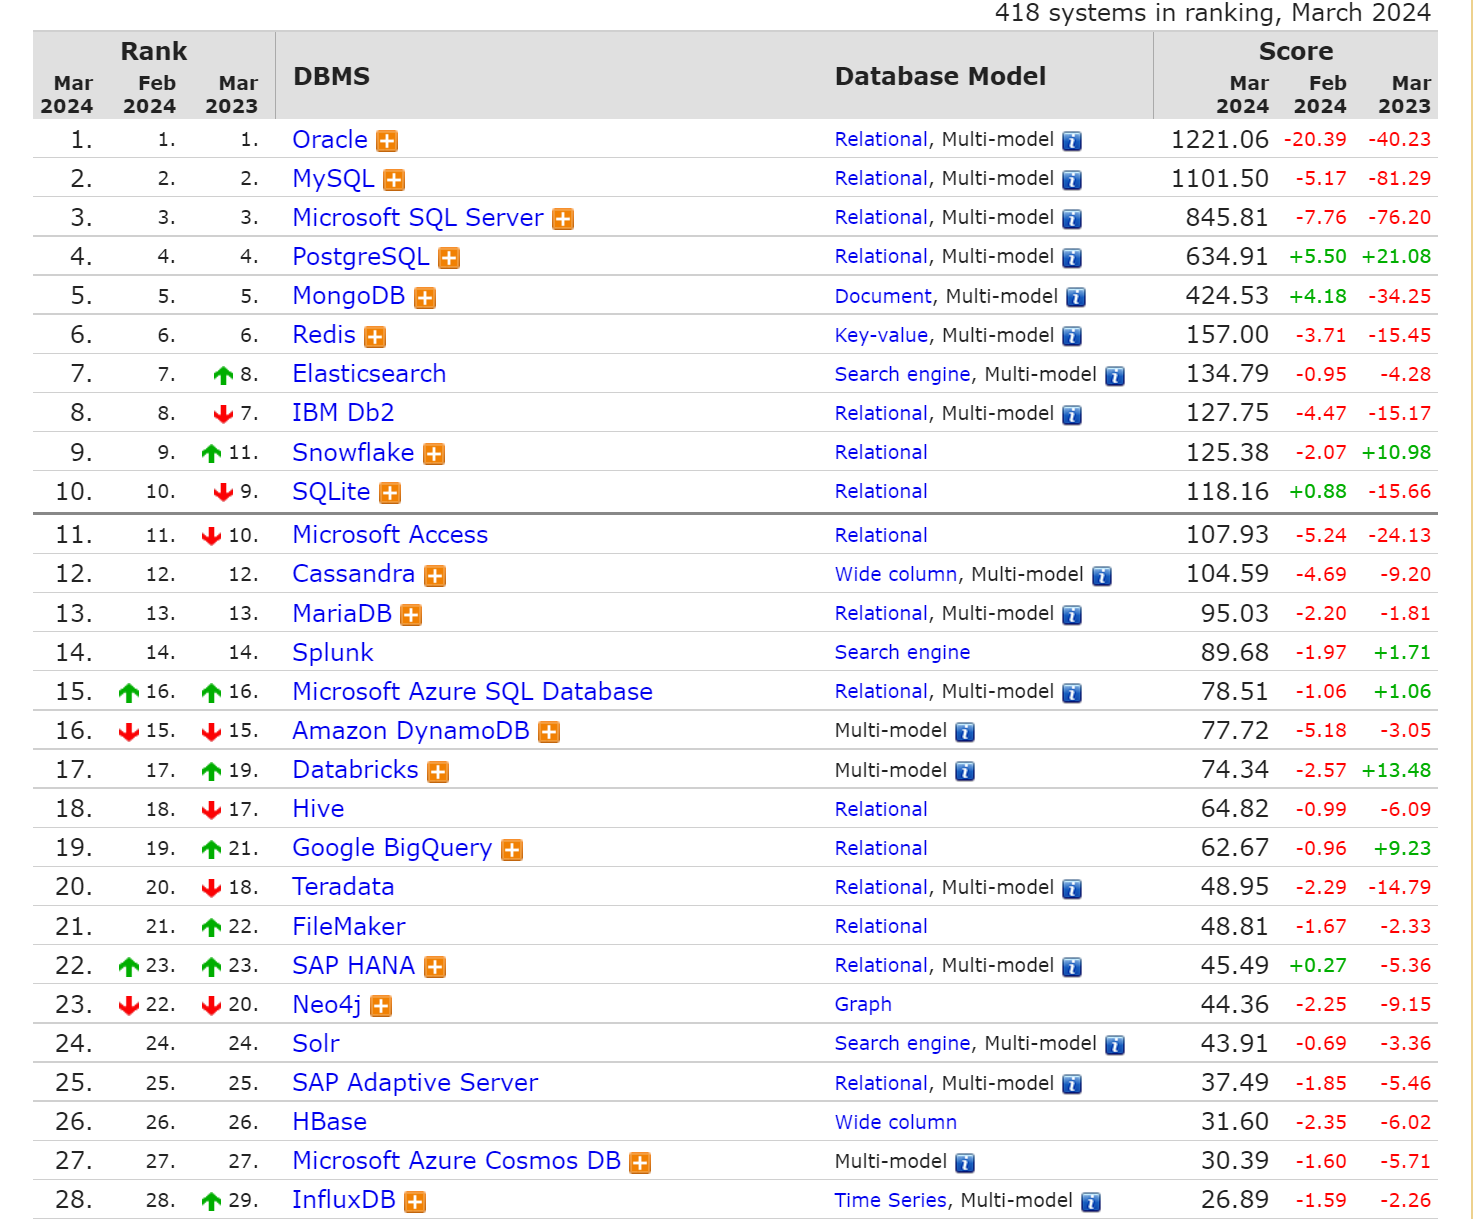The width and height of the screenshot is (1473, 1219).
Task: Click the plus icon next to MongoDB
Action: [x=425, y=298]
